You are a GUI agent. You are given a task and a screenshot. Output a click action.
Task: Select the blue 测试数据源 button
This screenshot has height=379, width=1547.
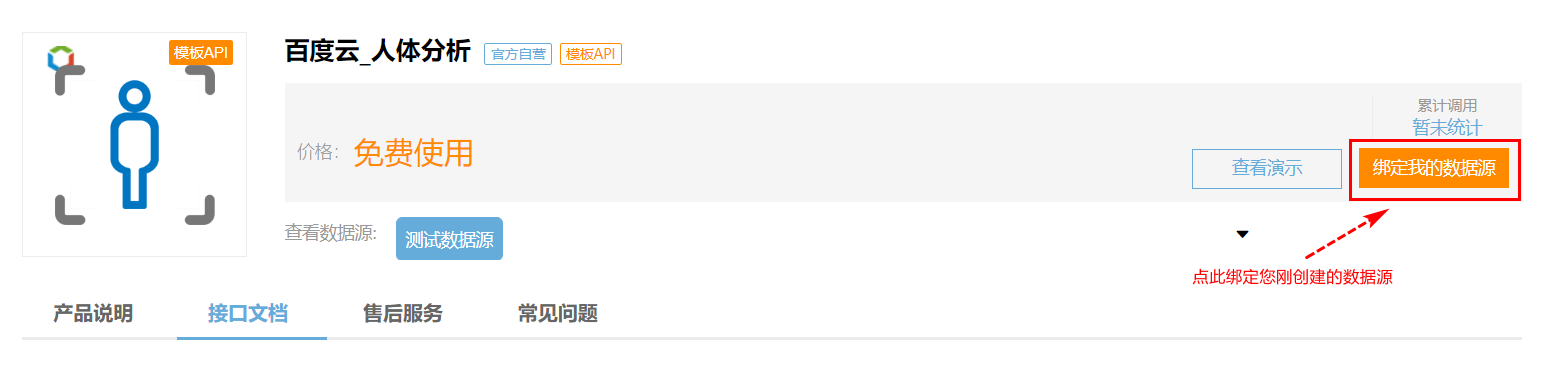pos(449,239)
